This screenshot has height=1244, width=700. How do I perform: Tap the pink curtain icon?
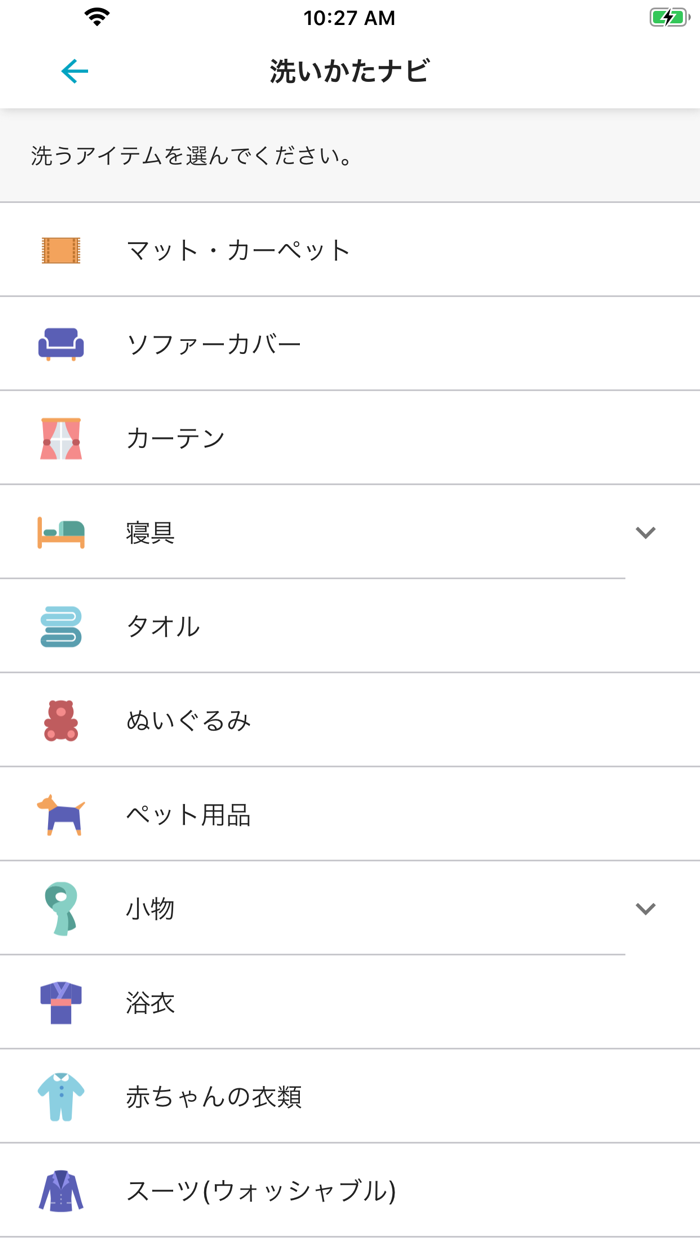click(x=61, y=438)
